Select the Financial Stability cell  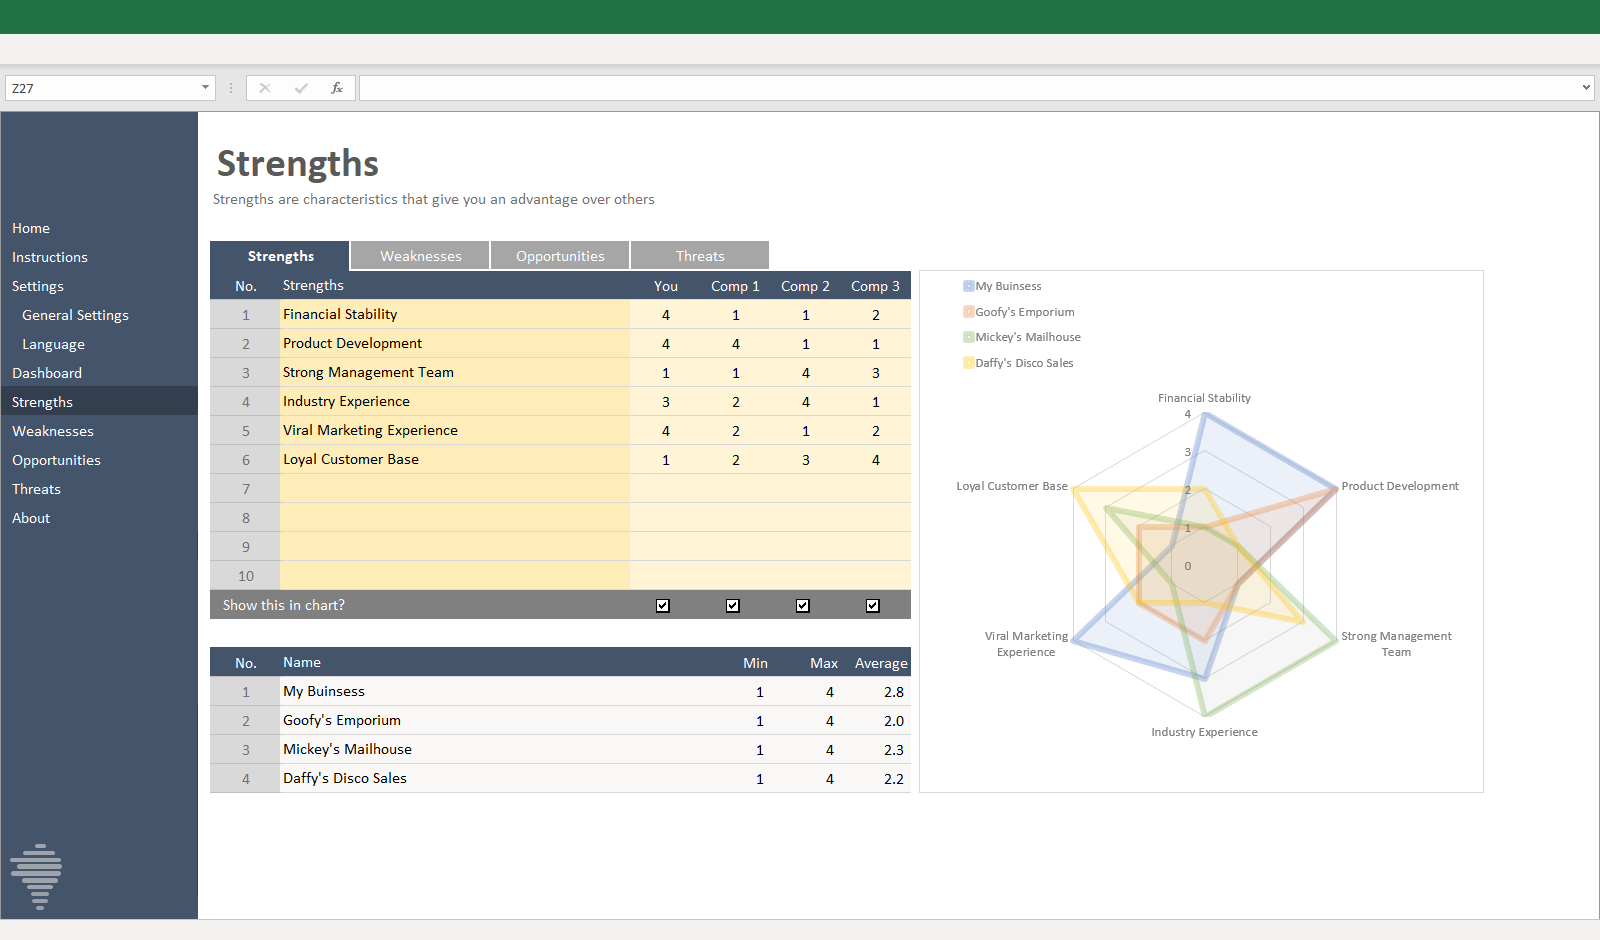click(x=455, y=314)
